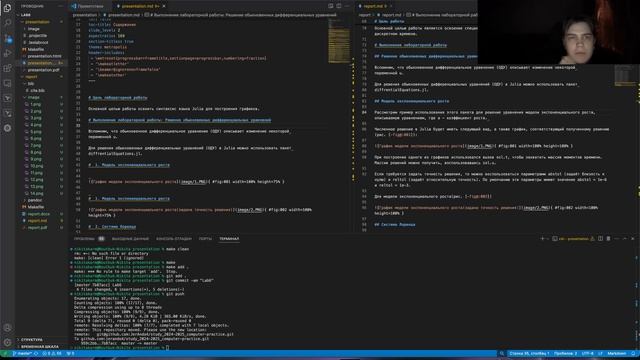Viewport: 640px width, 360px height.
Task: Open the first tab in left editor group
Action: pos(90,6)
